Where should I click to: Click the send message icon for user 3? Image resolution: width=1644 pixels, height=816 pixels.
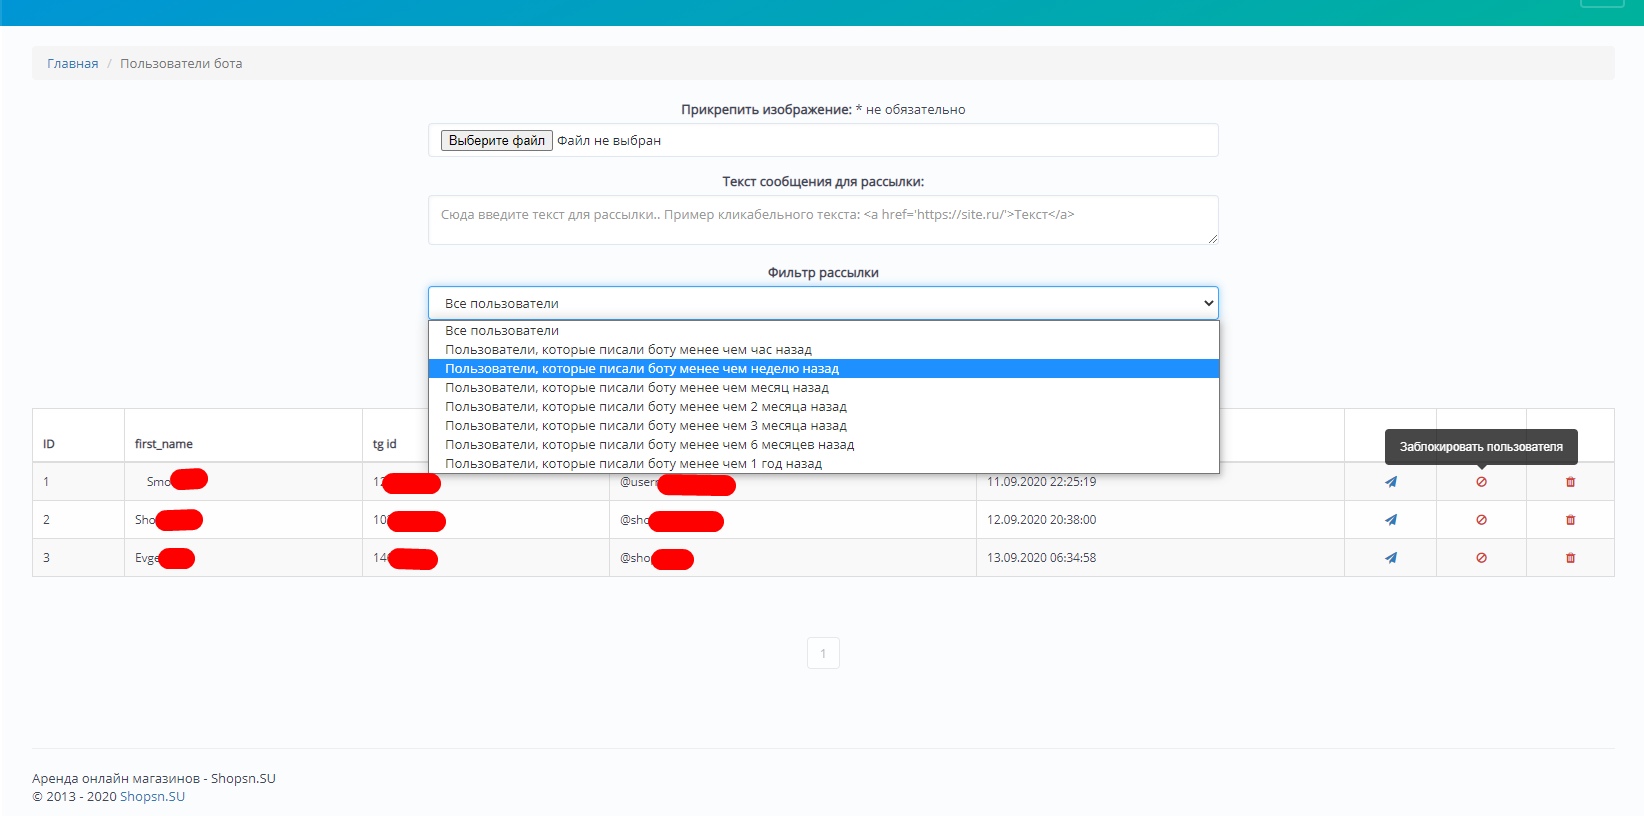1390,558
